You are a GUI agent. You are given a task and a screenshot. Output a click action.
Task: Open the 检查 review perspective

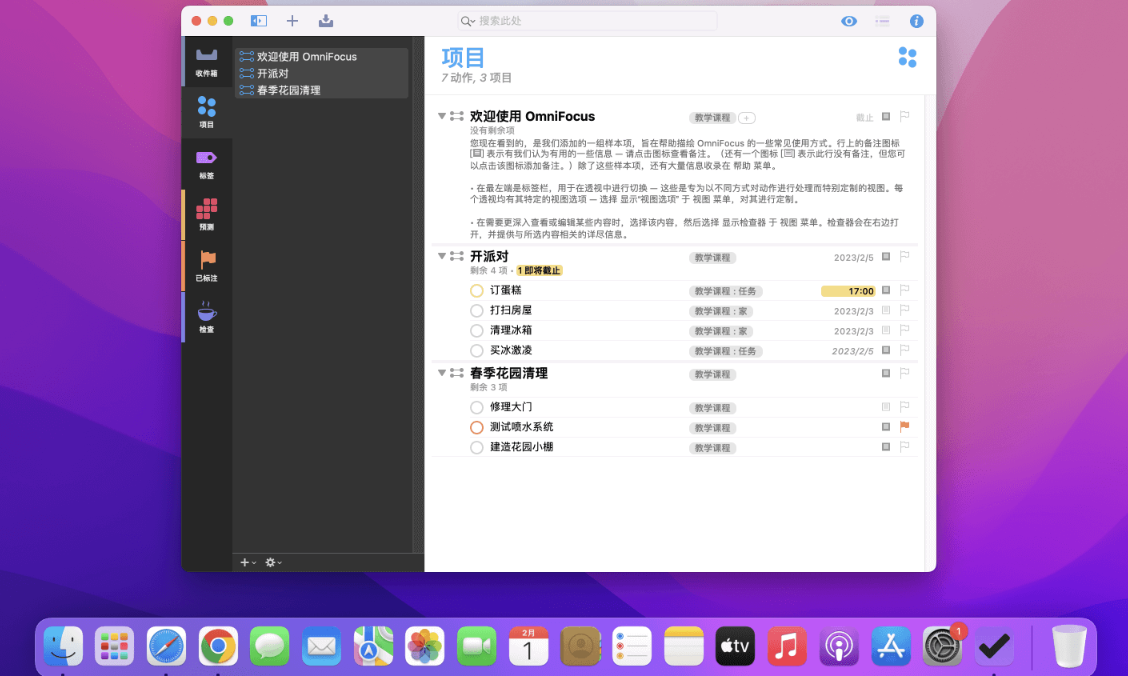coord(206,317)
